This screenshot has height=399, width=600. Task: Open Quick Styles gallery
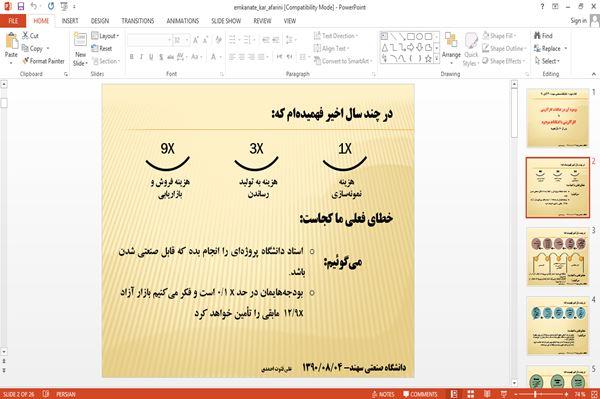click(x=471, y=50)
